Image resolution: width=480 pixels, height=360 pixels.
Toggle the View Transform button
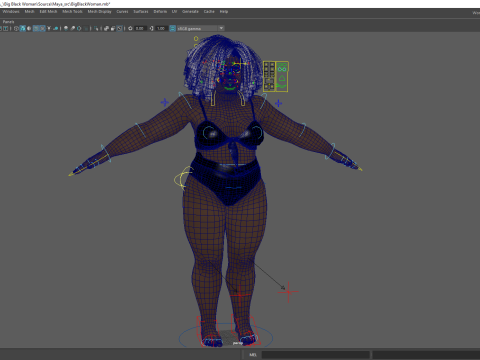click(x=172, y=28)
